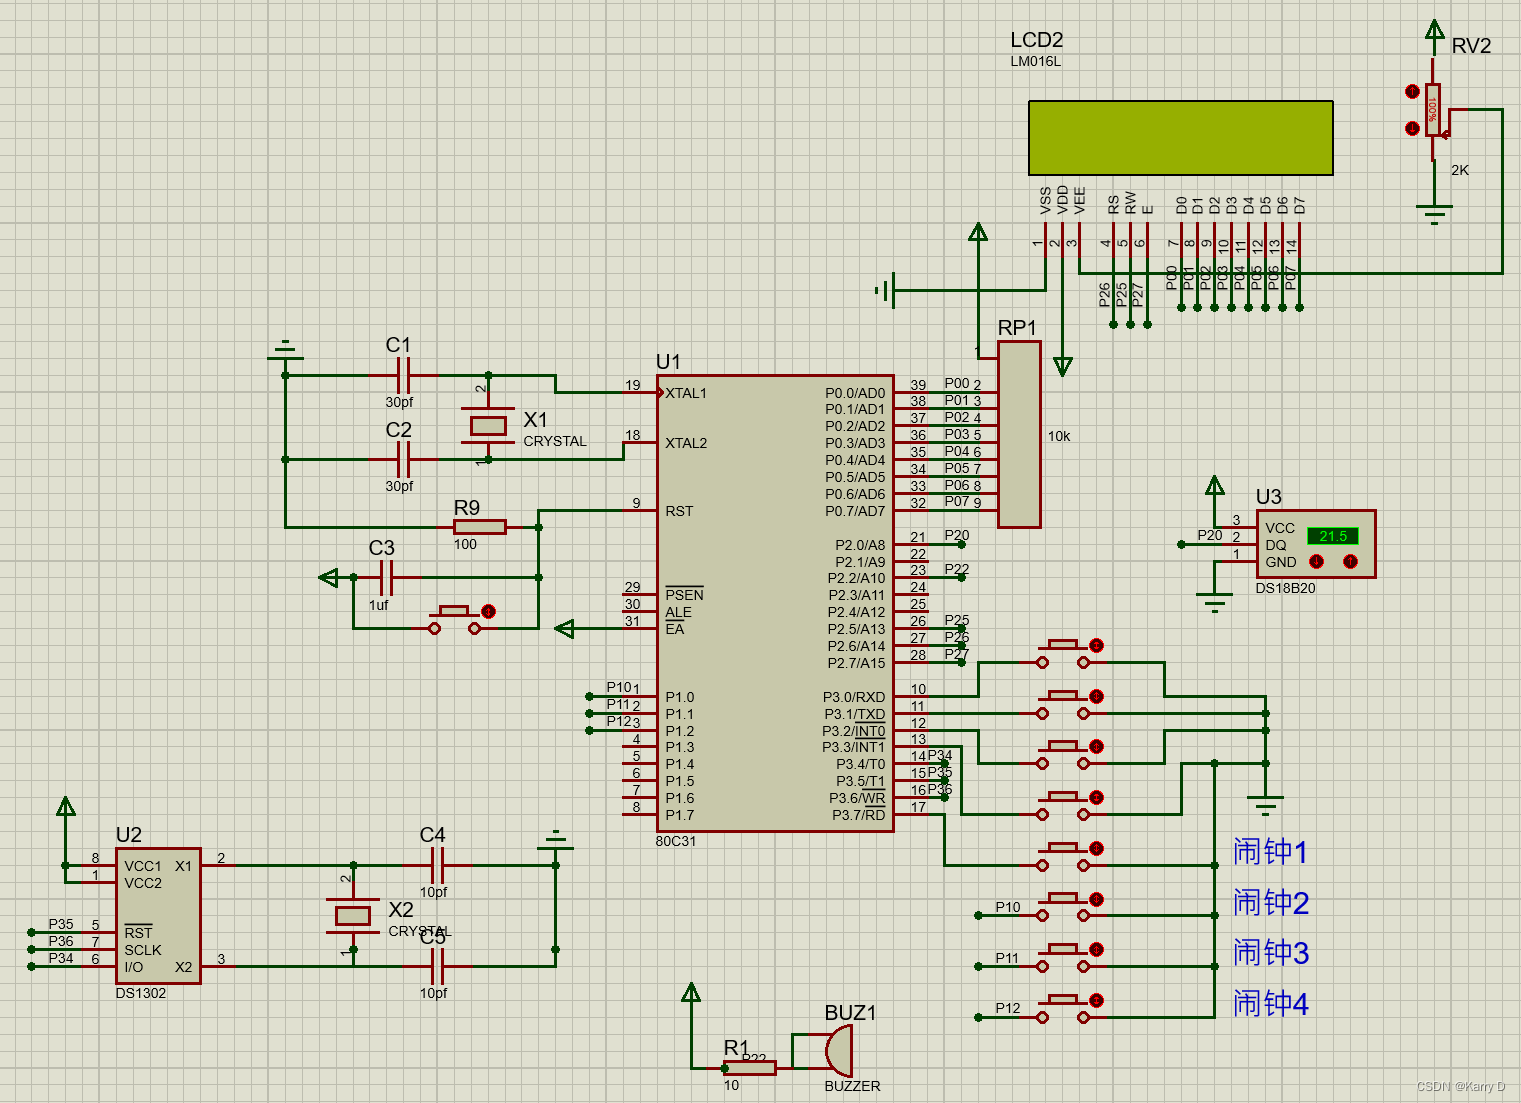Select the DS1302 chip U2
1521x1103 pixels.
click(158, 916)
